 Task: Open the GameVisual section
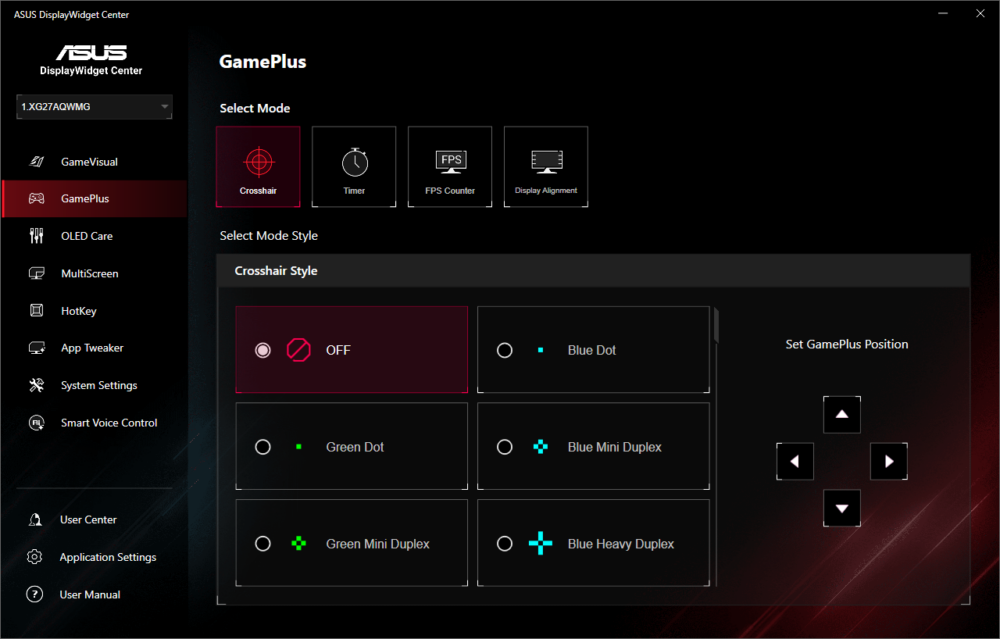point(89,162)
